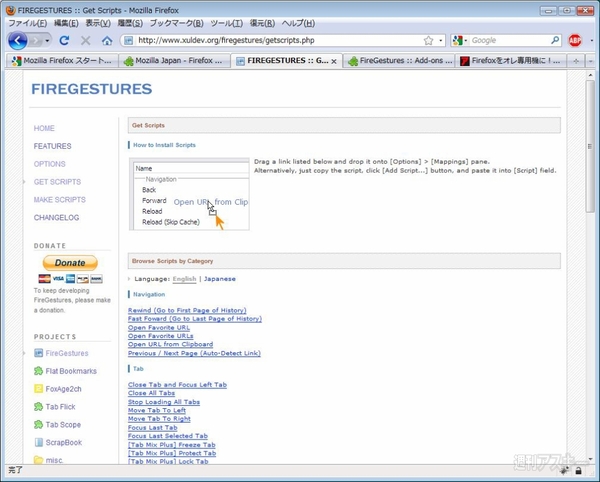Screen dimensions: 600x482
Task: Click into the Google search box
Action: coord(509,40)
